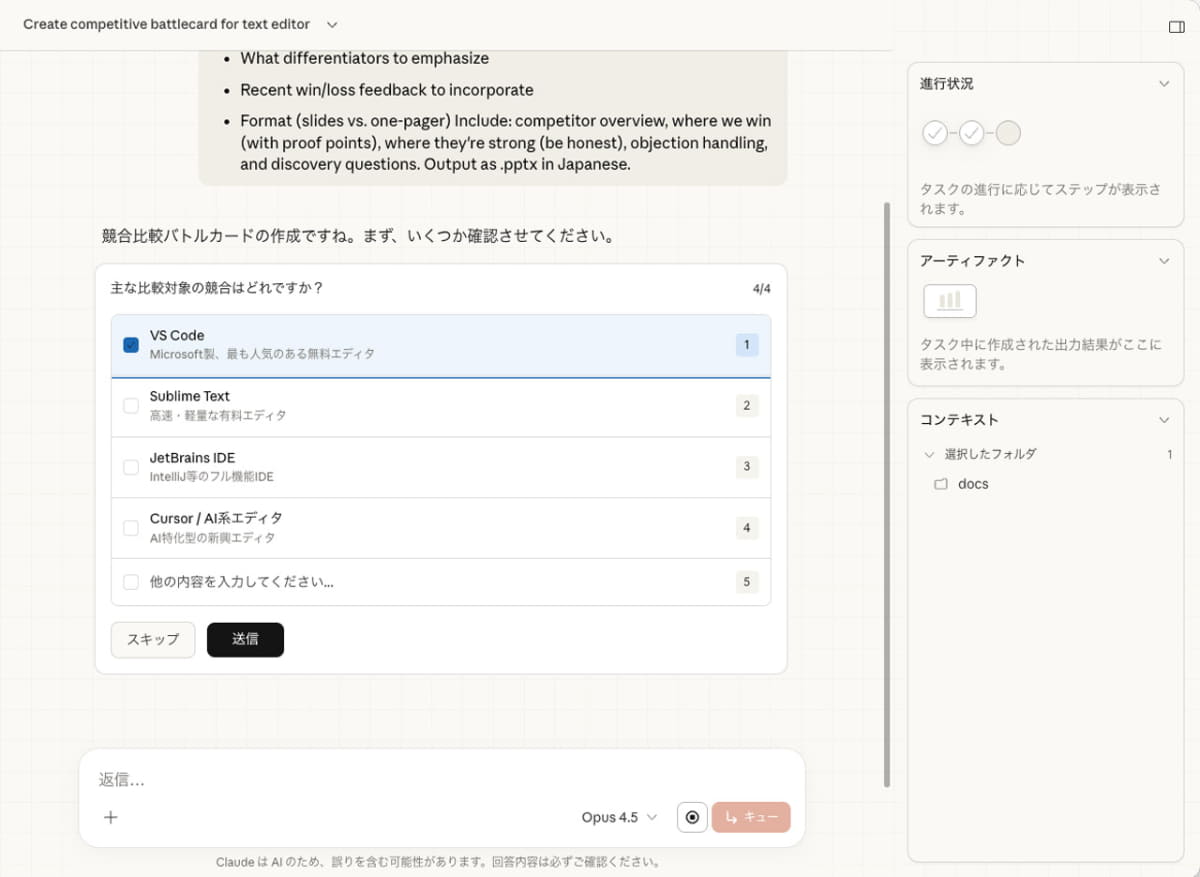Click the first completed progress step
1200x877 pixels.
tap(935, 133)
